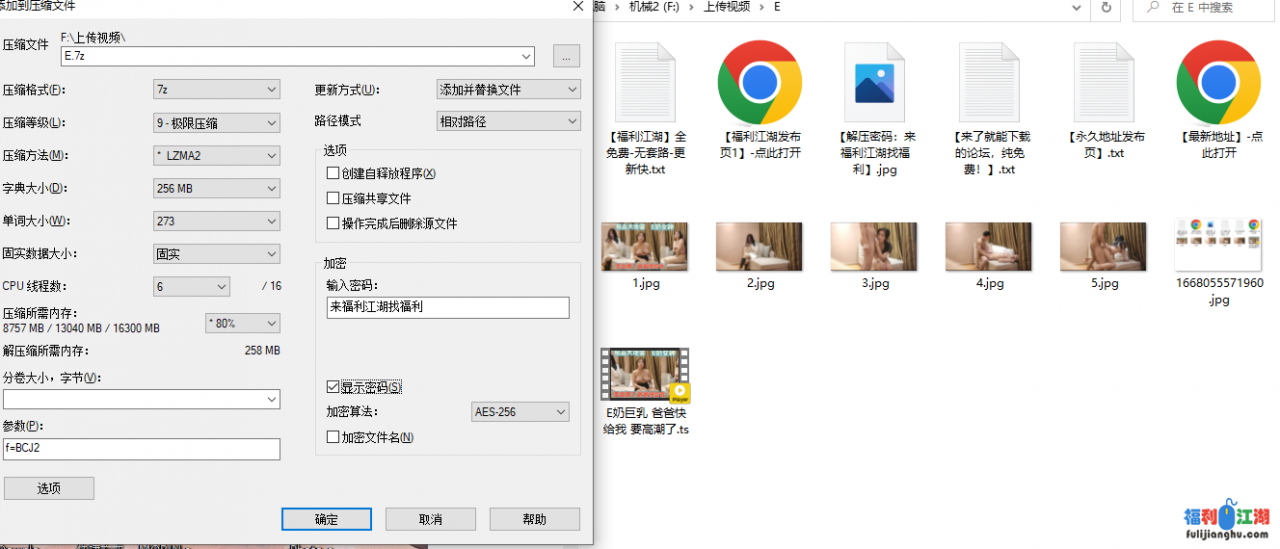Select the 【解压密码】 image file icon
The width and height of the screenshot is (1280, 549).
(x=874, y=82)
